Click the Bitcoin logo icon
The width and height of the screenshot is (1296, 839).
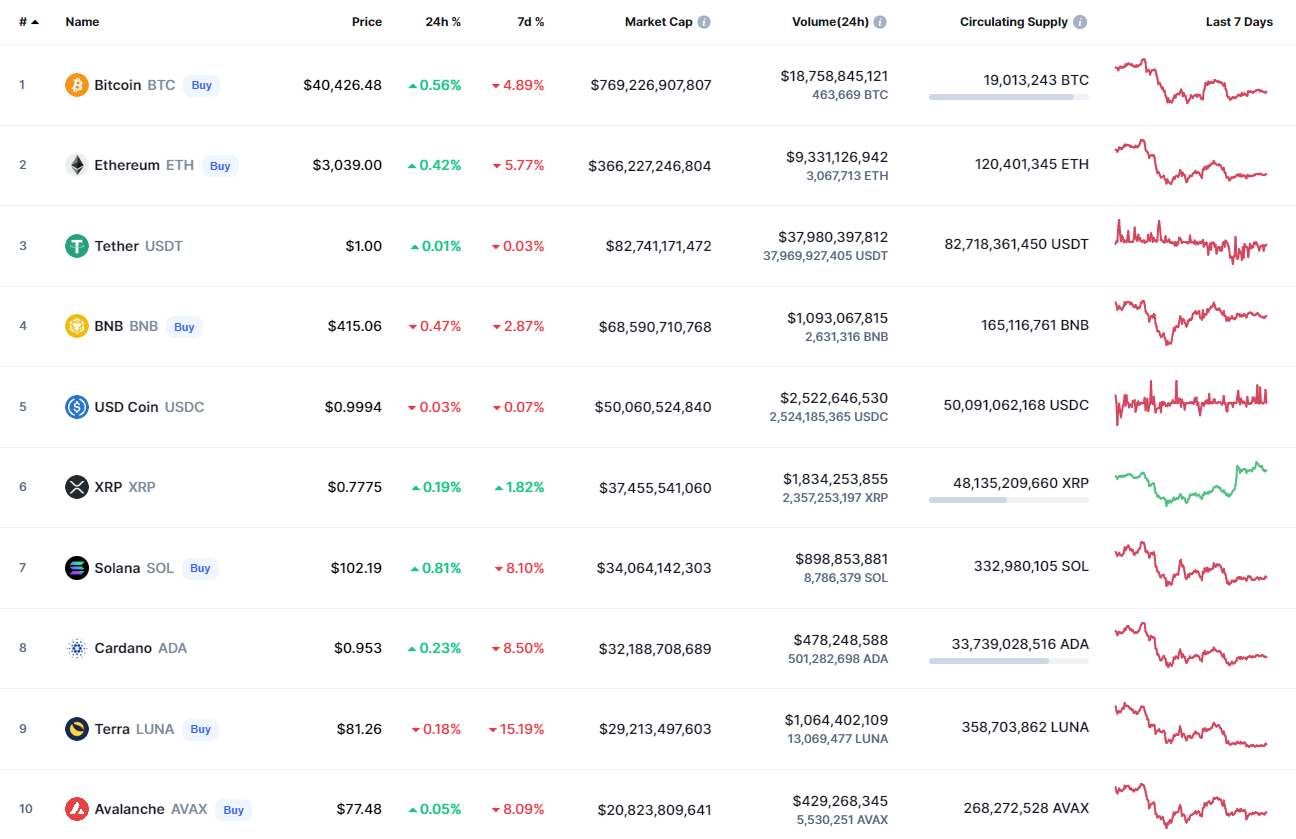77,85
